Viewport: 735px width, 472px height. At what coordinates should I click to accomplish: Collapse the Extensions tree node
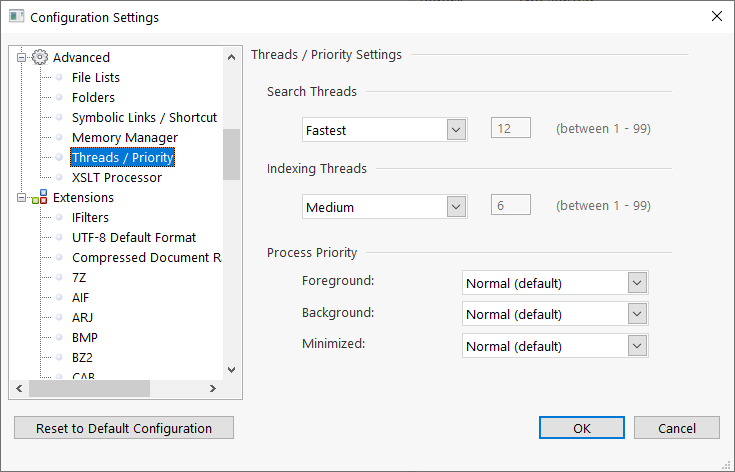click(x=21, y=198)
